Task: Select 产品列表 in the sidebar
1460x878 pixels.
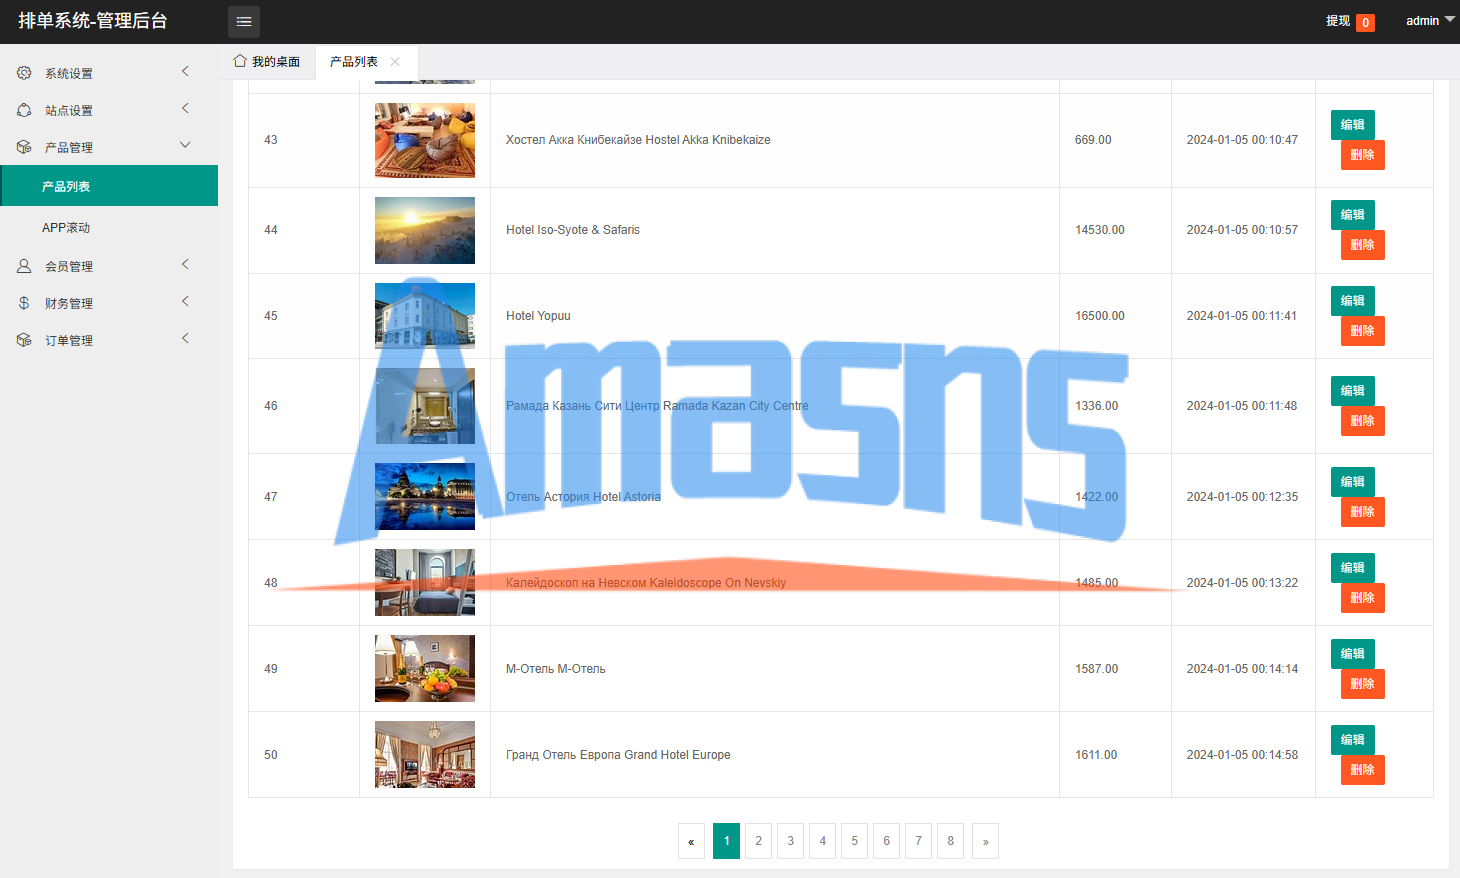Action: click(109, 186)
